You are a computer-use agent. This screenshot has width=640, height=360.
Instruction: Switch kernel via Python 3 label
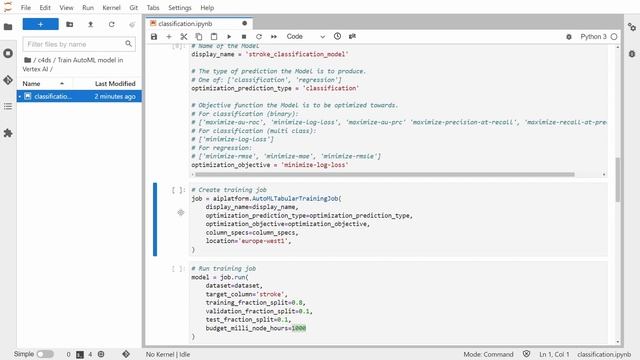[593, 37]
